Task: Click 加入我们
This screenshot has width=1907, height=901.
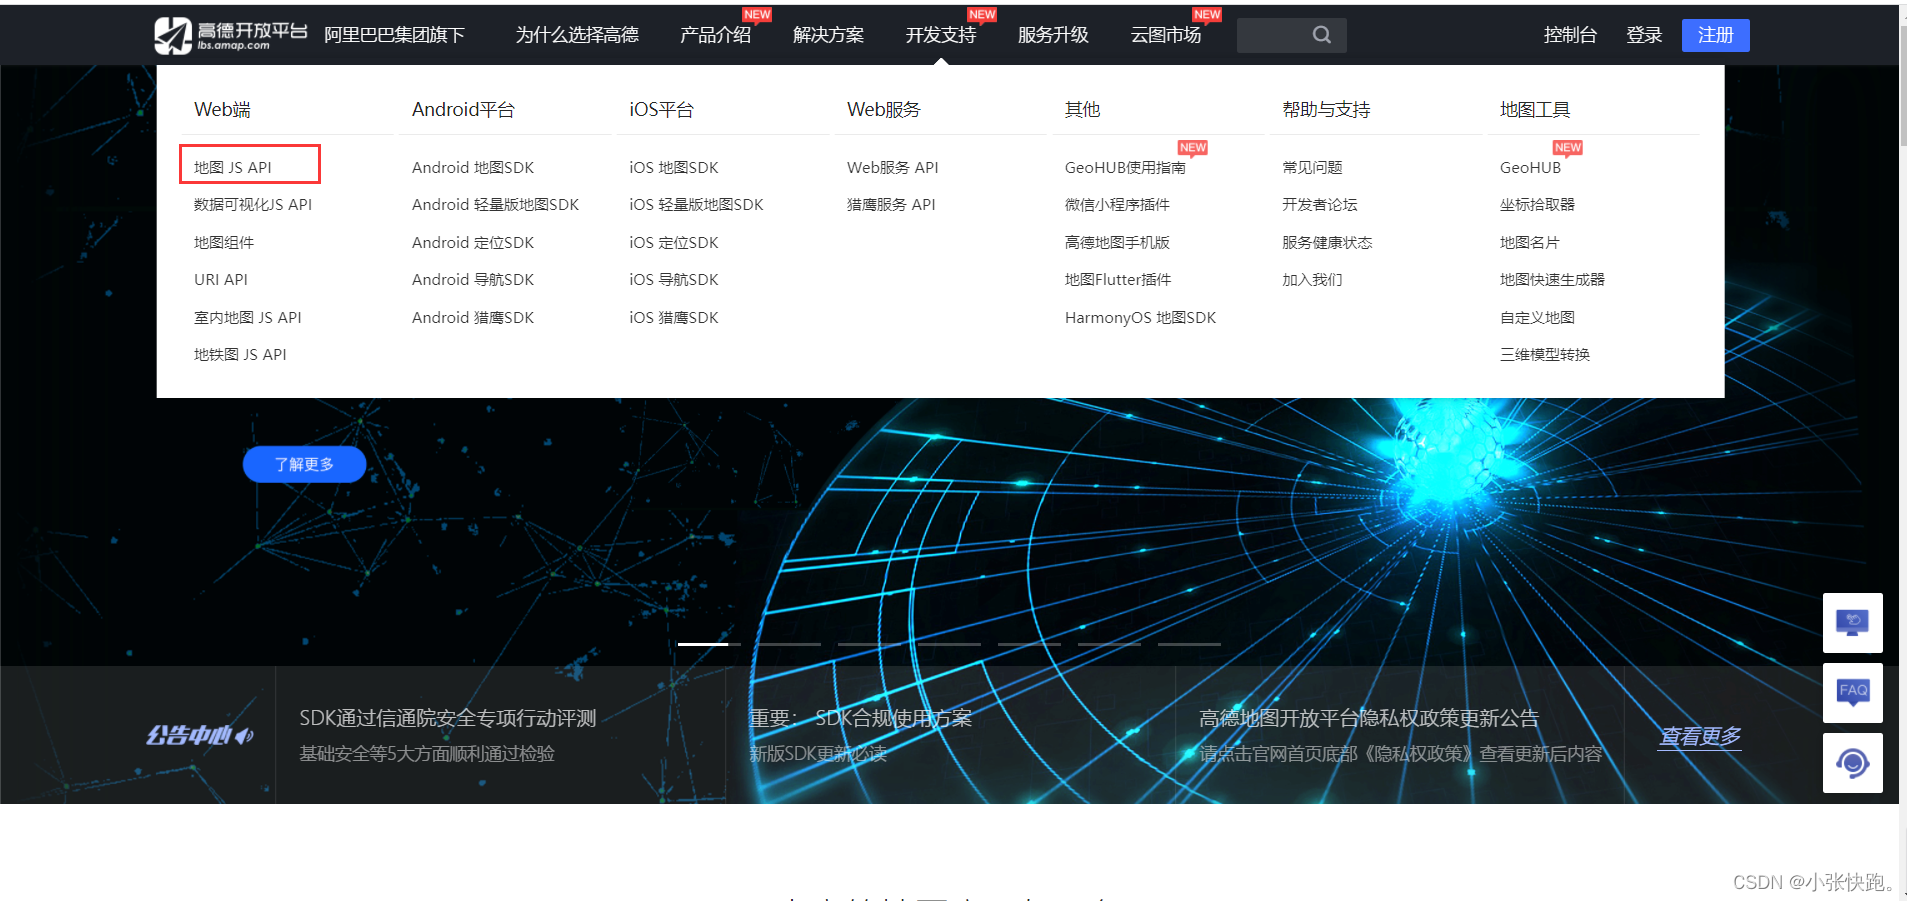Action: click(1312, 279)
